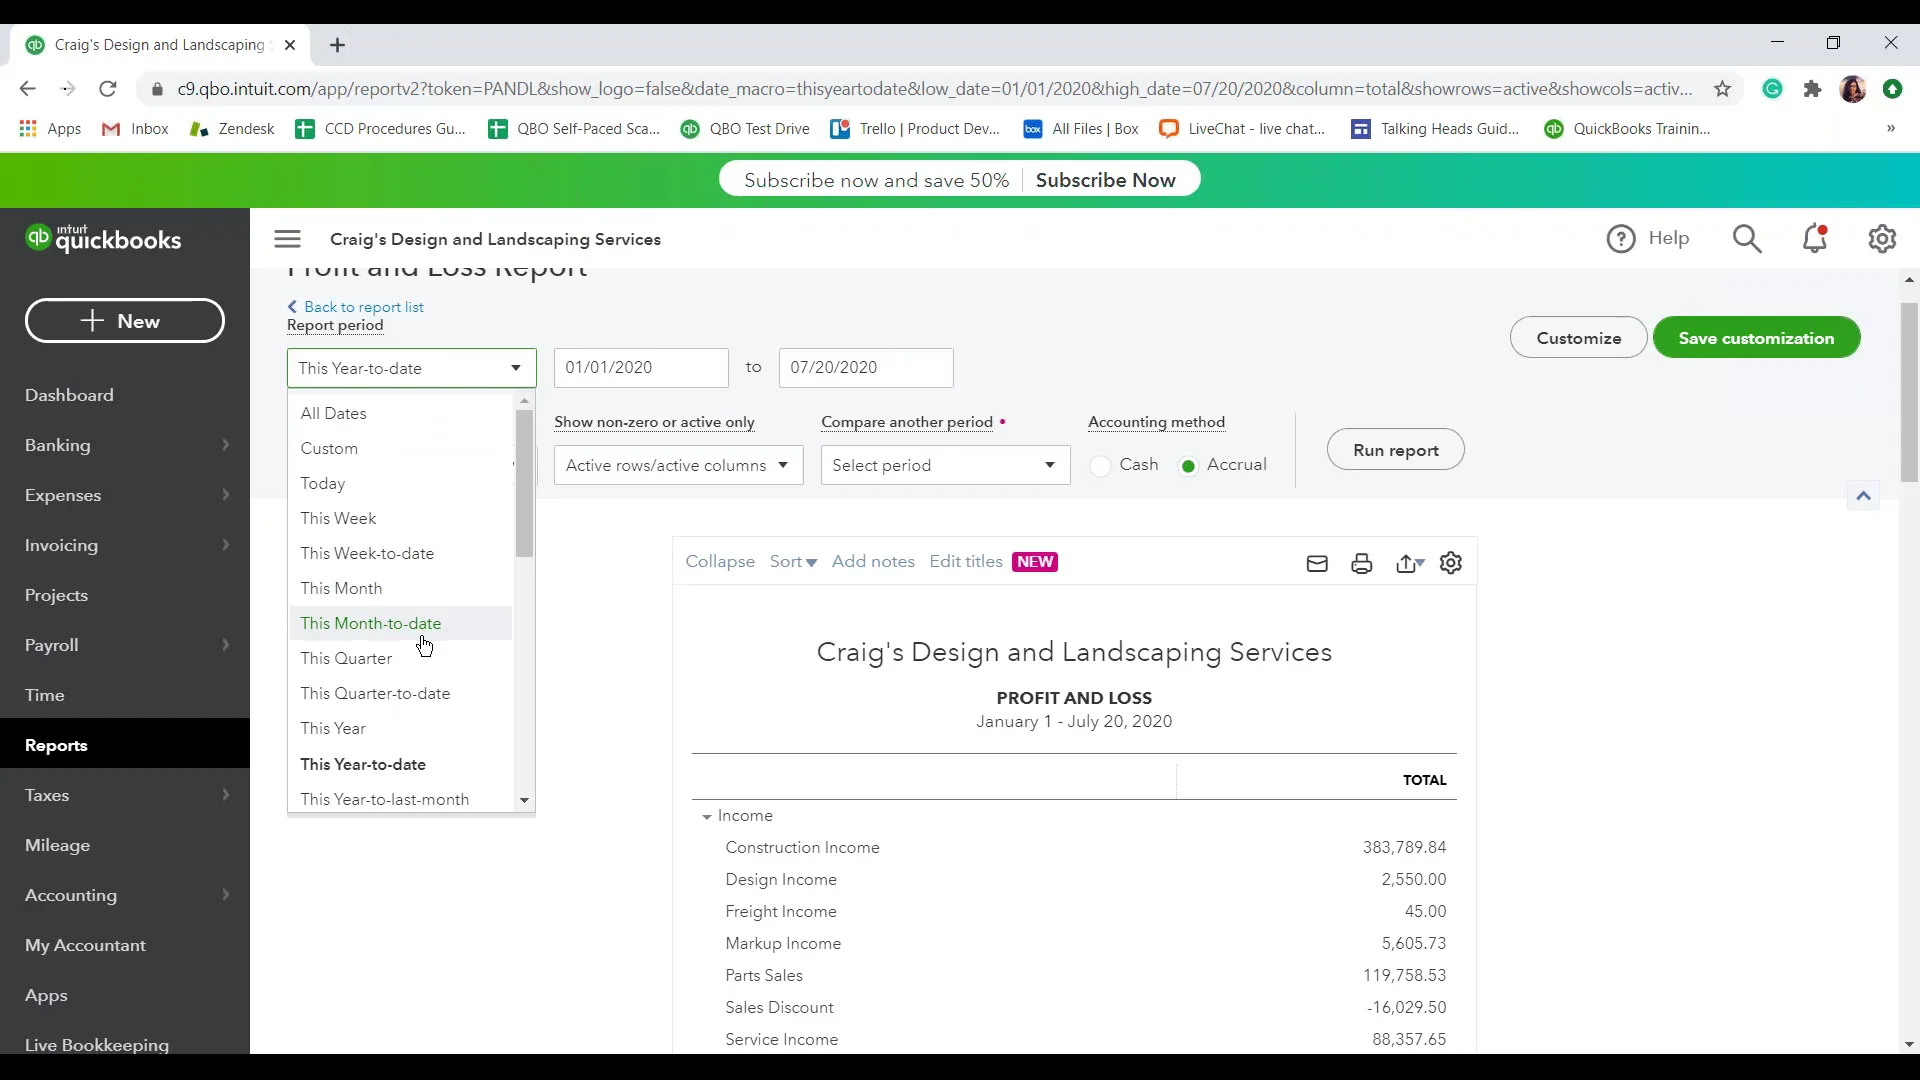The height and width of the screenshot is (1080, 1920).
Task: Select Cash accounting method
Action: pyautogui.click(x=1101, y=466)
